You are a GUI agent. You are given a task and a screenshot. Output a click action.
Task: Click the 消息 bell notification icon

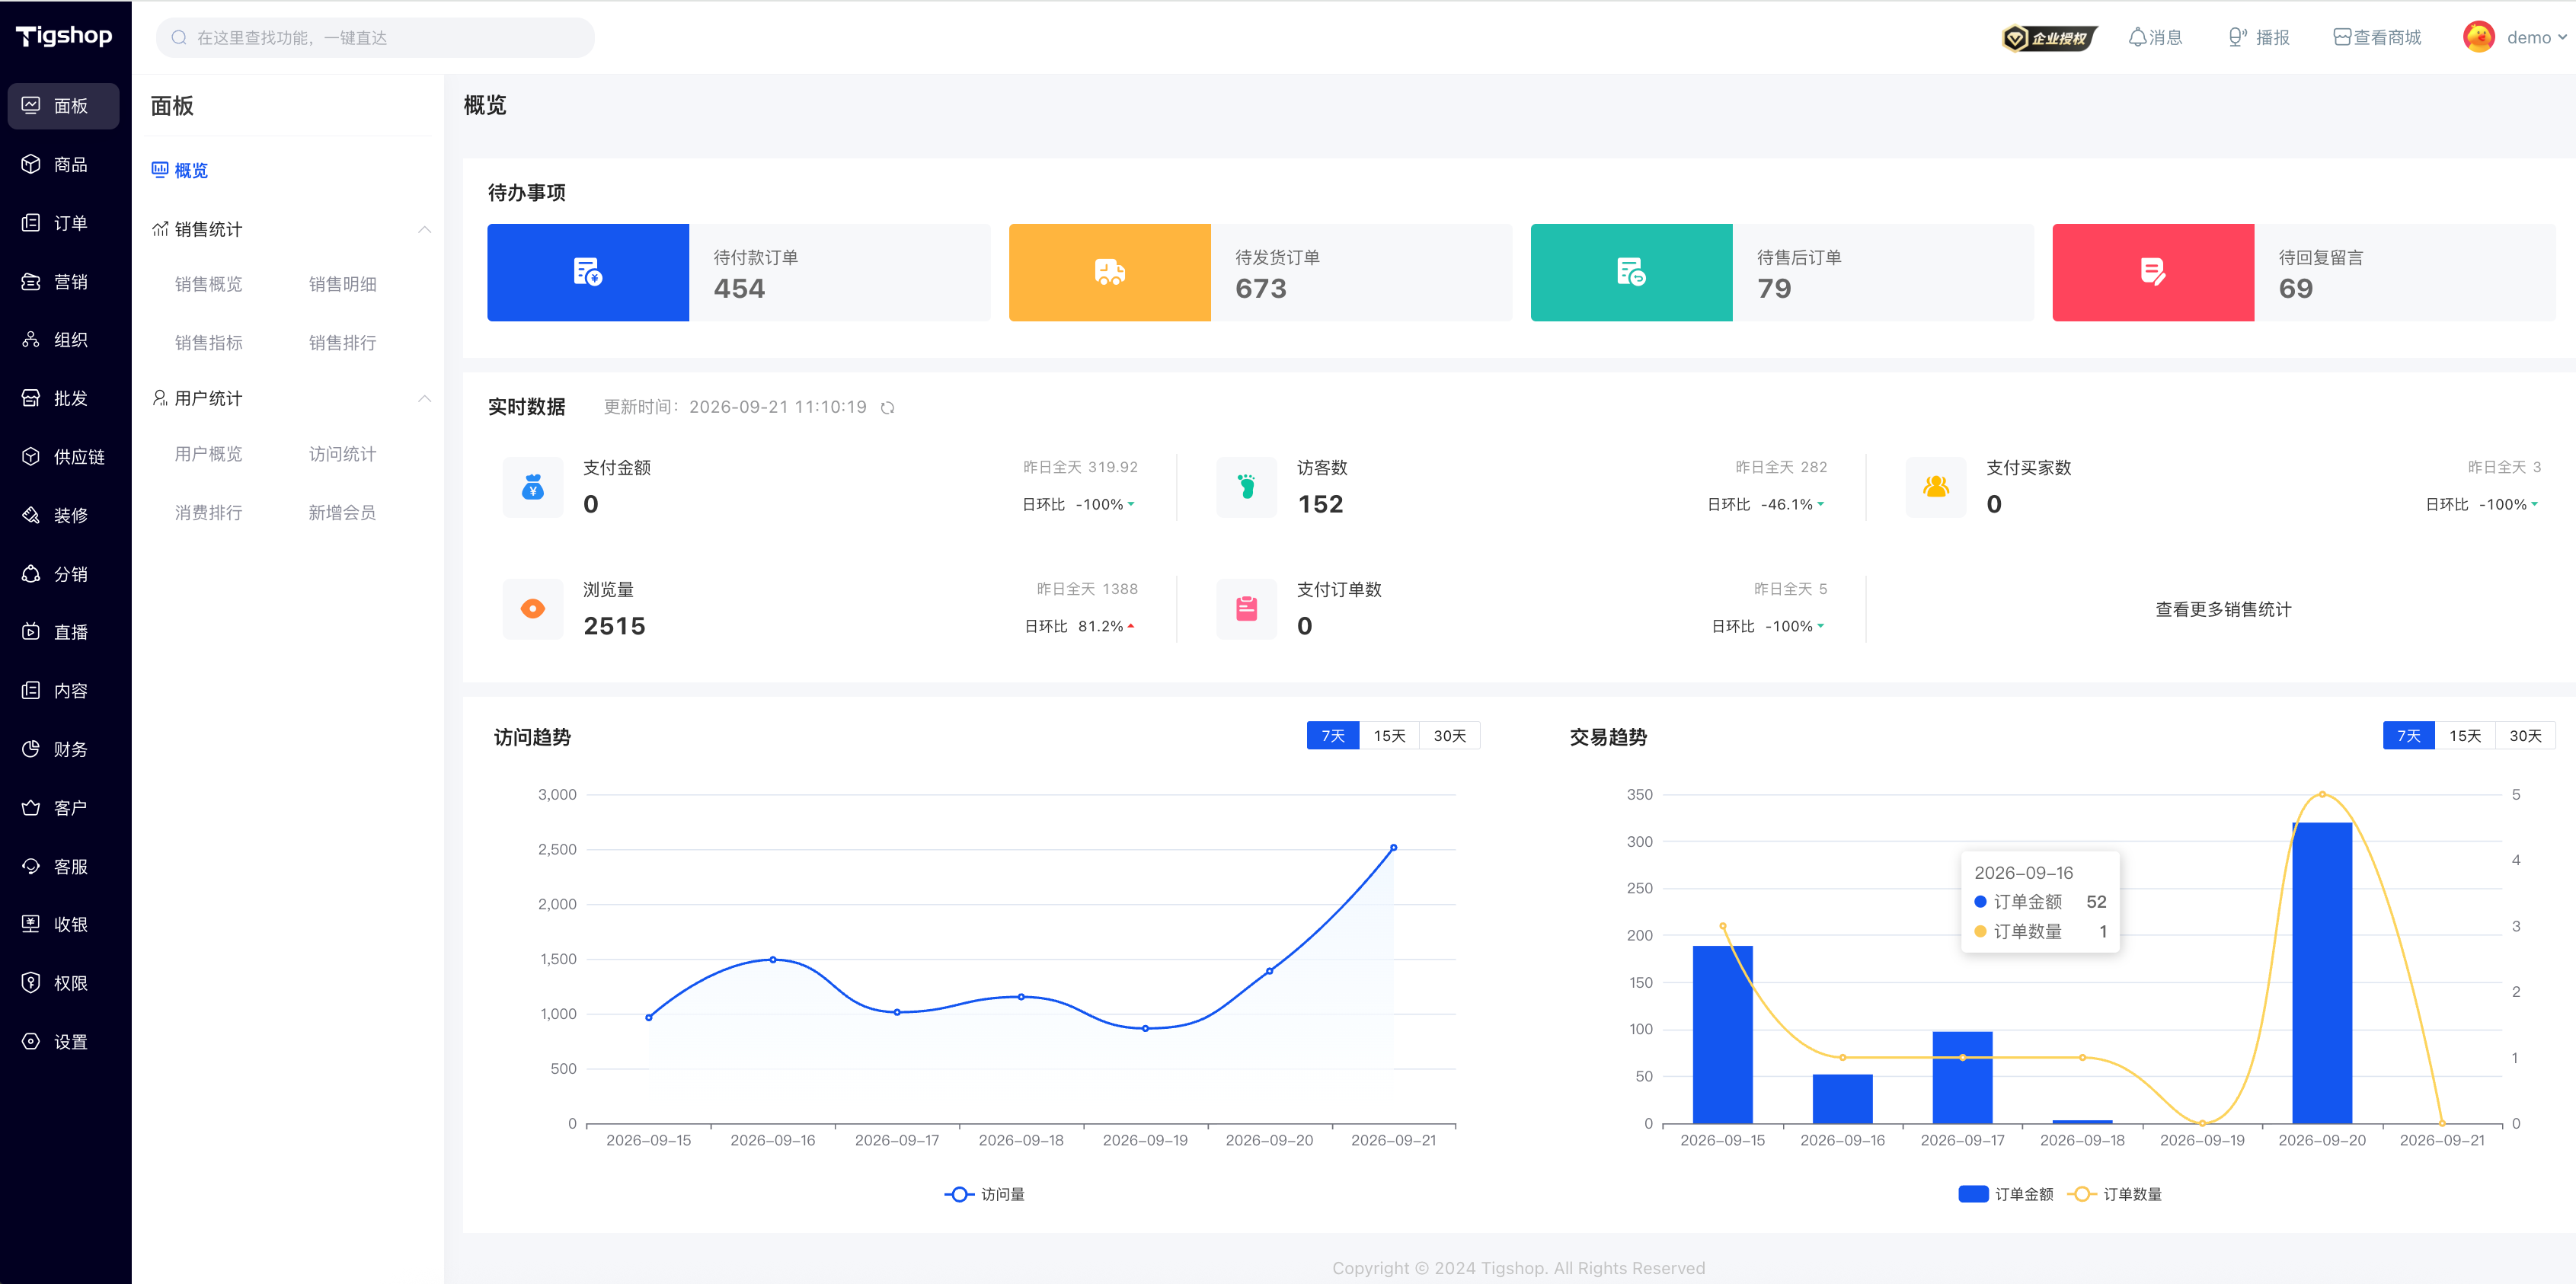tap(2137, 37)
